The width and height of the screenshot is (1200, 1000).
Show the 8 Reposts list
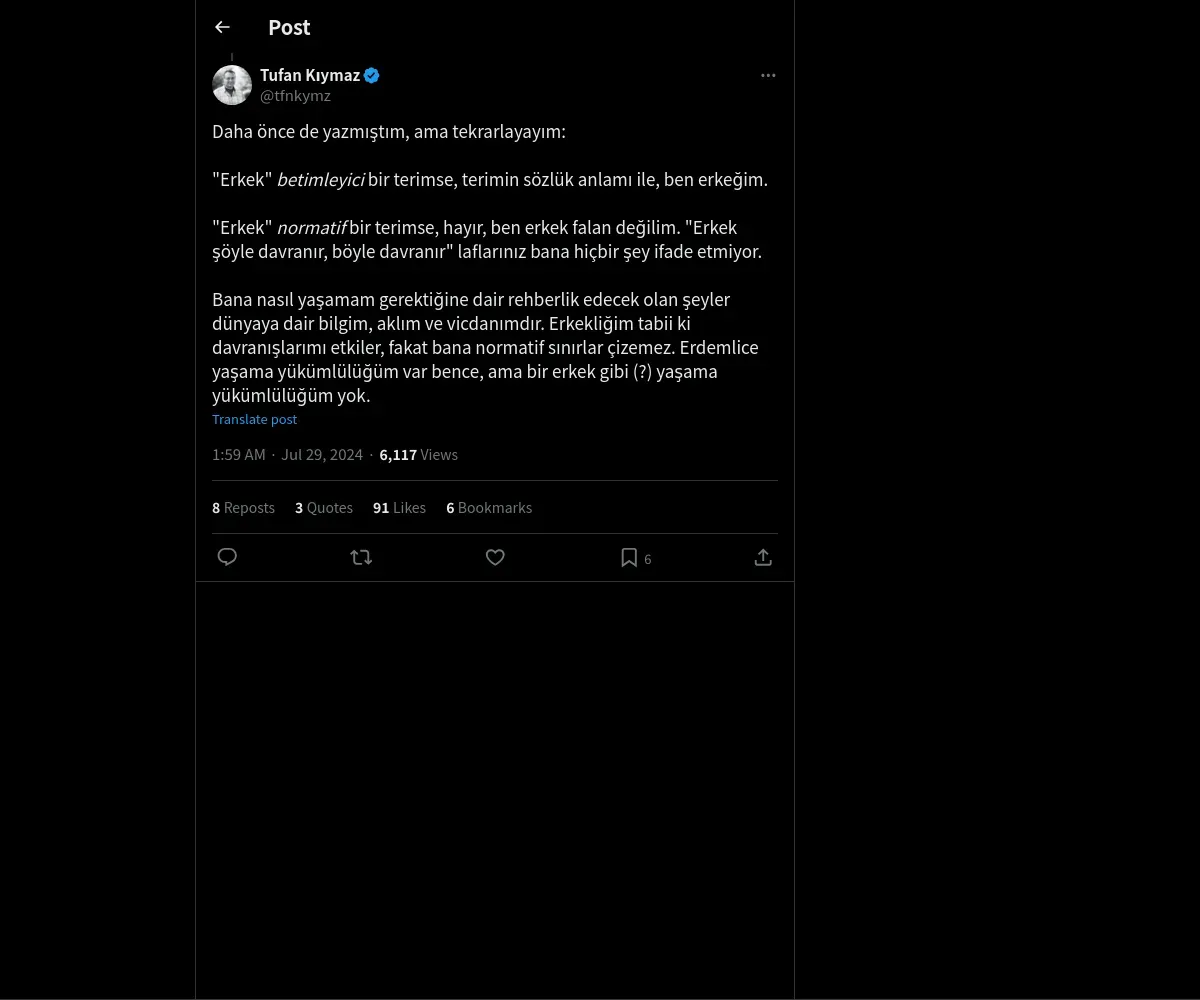tap(243, 508)
